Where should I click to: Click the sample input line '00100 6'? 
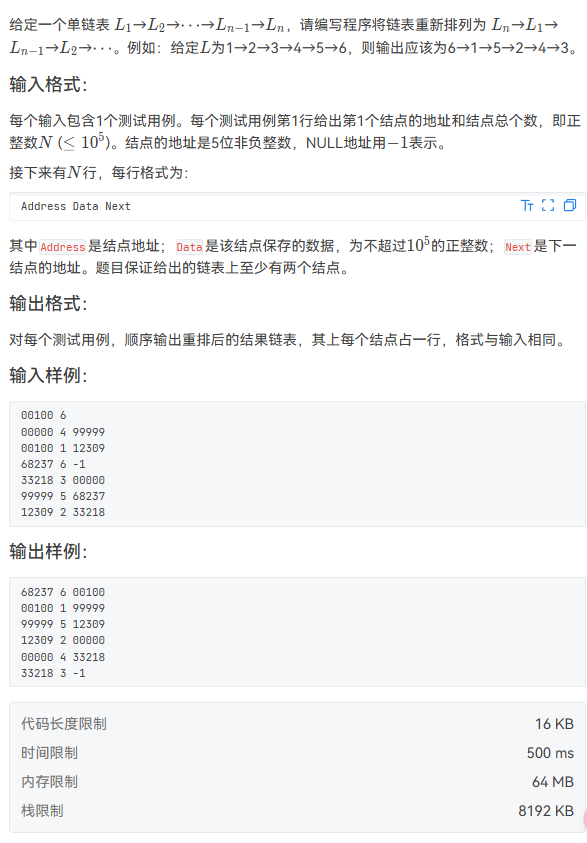(x=44, y=415)
